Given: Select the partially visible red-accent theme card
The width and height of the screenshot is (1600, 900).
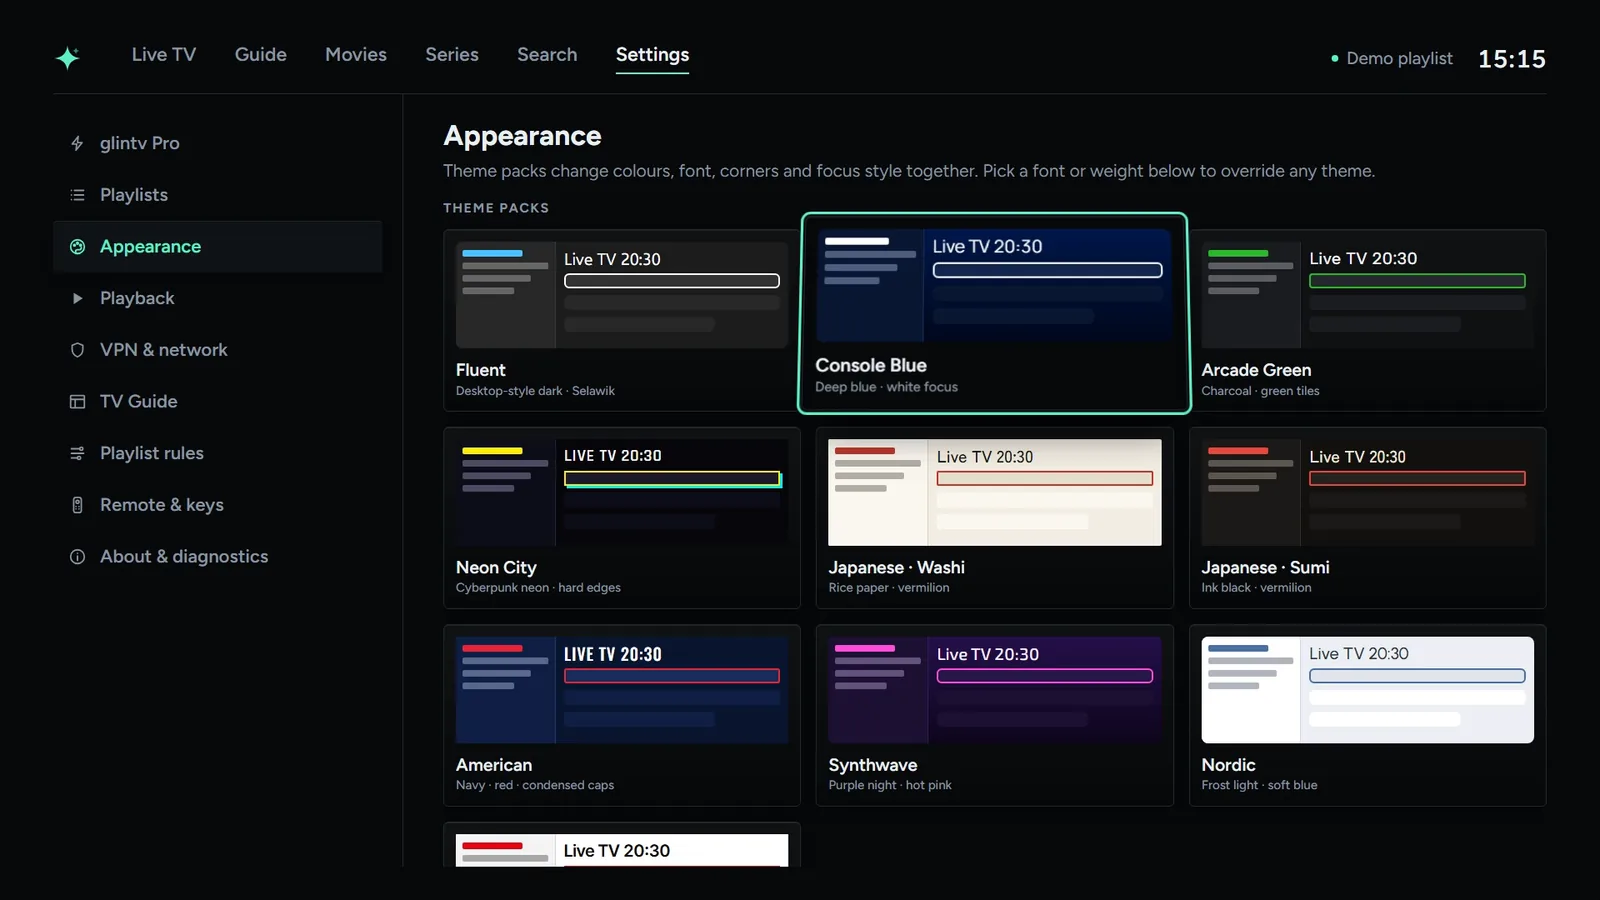Looking at the screenshot, I should (622, 846).
